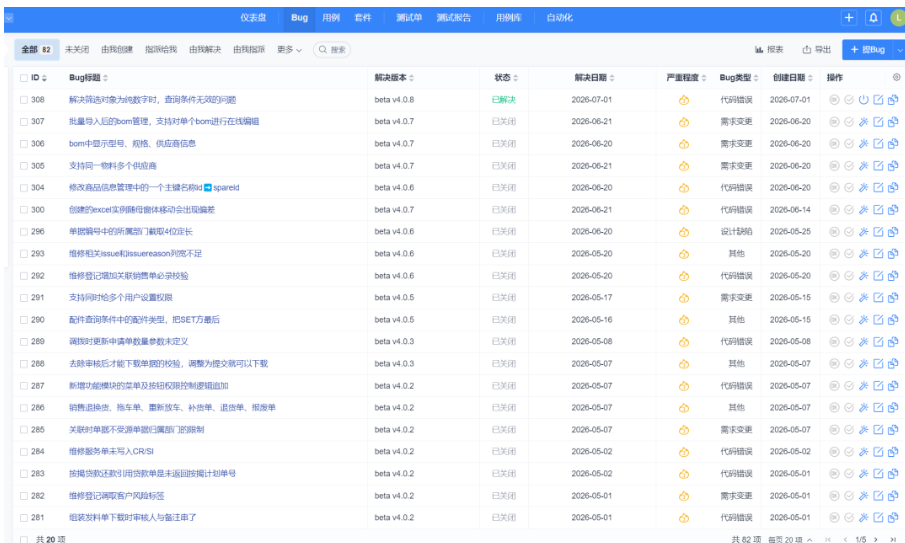Check the checkbox for bug 284
The image size is (905, 543).
tap(24, 452)
